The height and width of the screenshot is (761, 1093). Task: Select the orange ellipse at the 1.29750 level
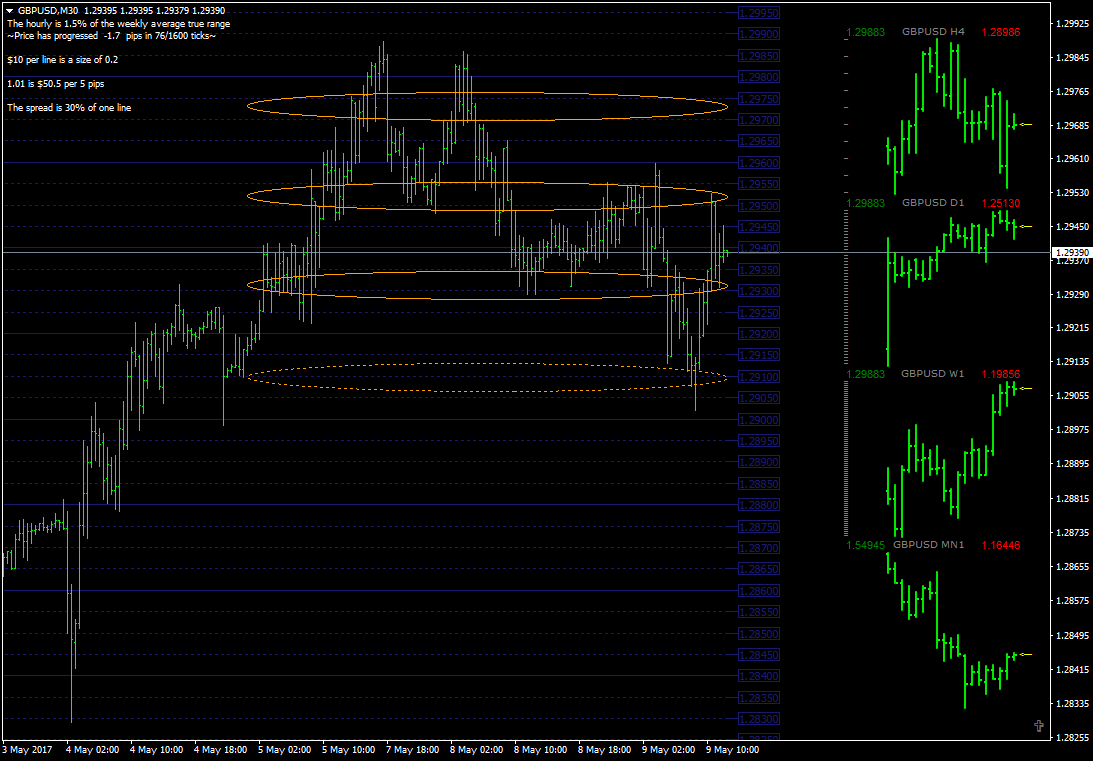[488, 106]
